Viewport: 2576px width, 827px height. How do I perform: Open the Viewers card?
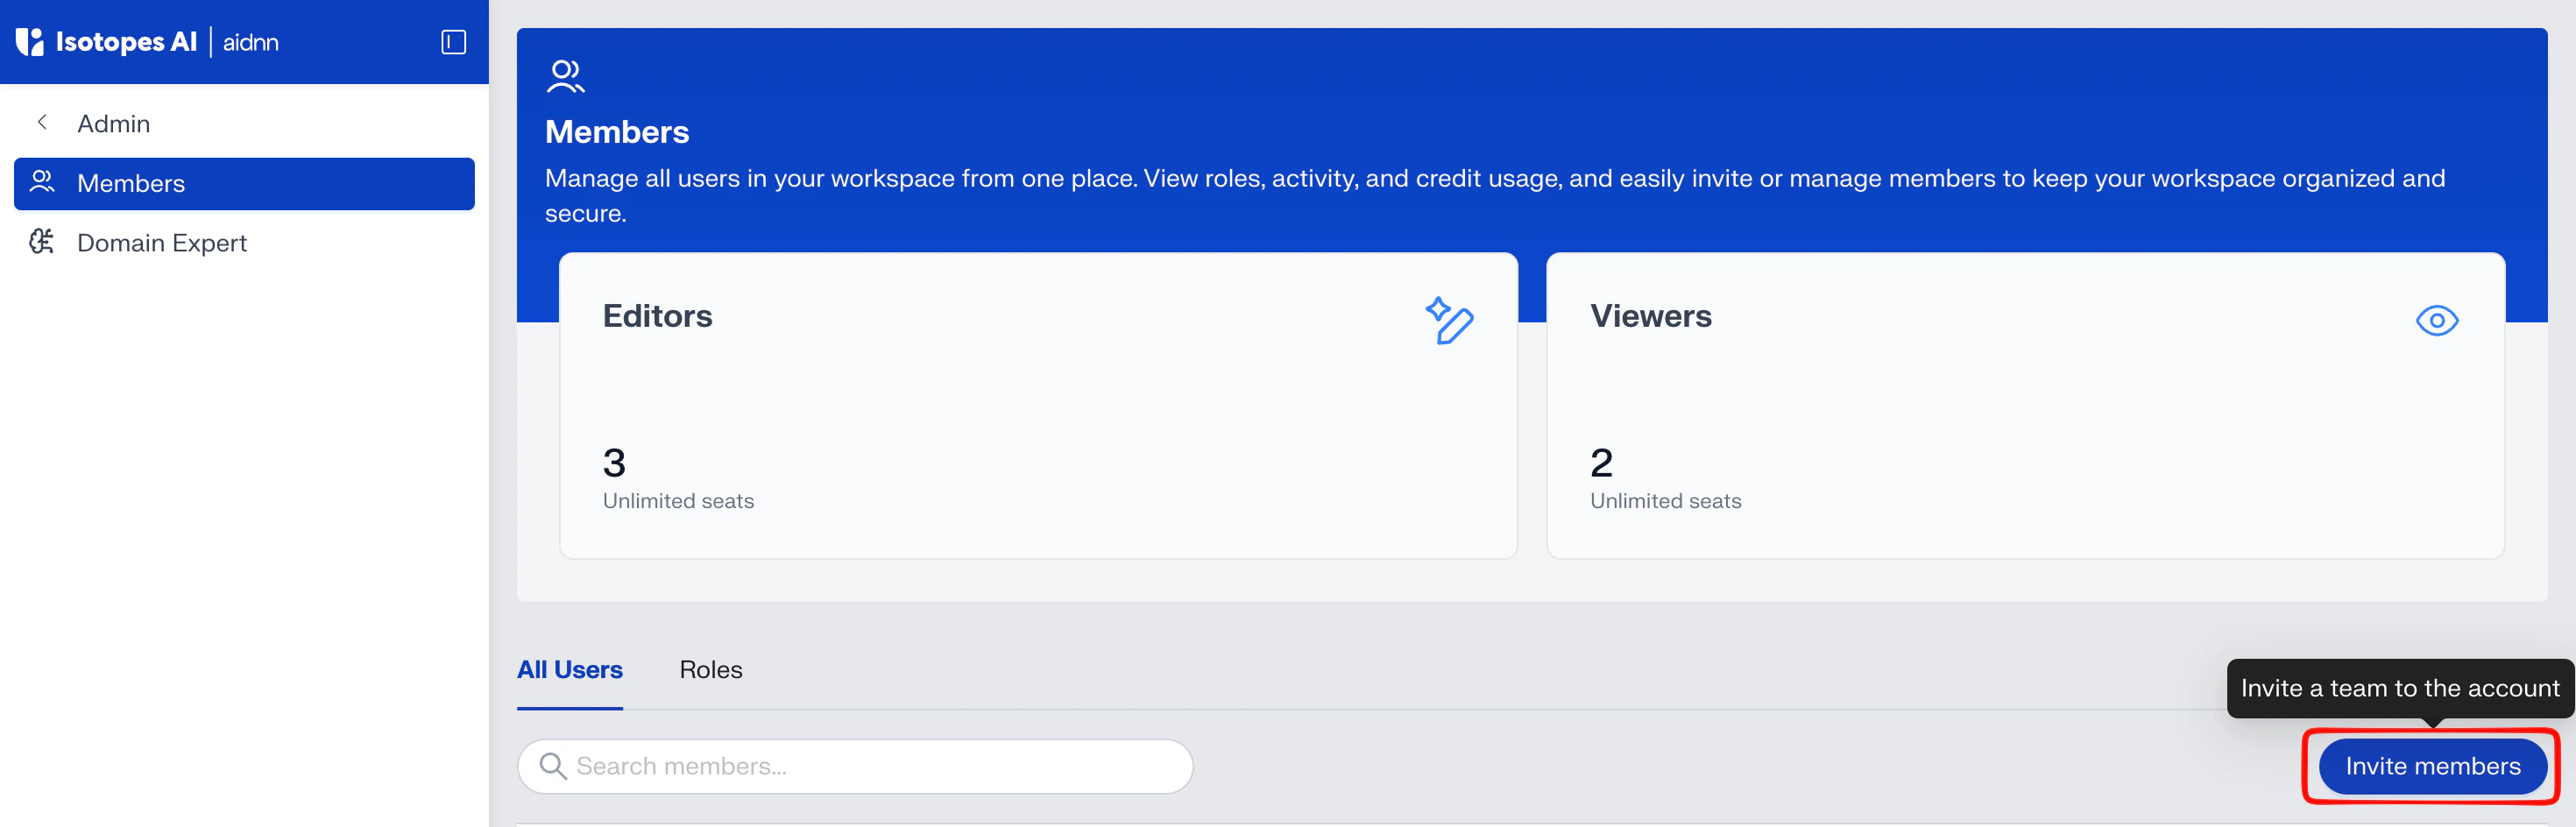point(2025,406)
